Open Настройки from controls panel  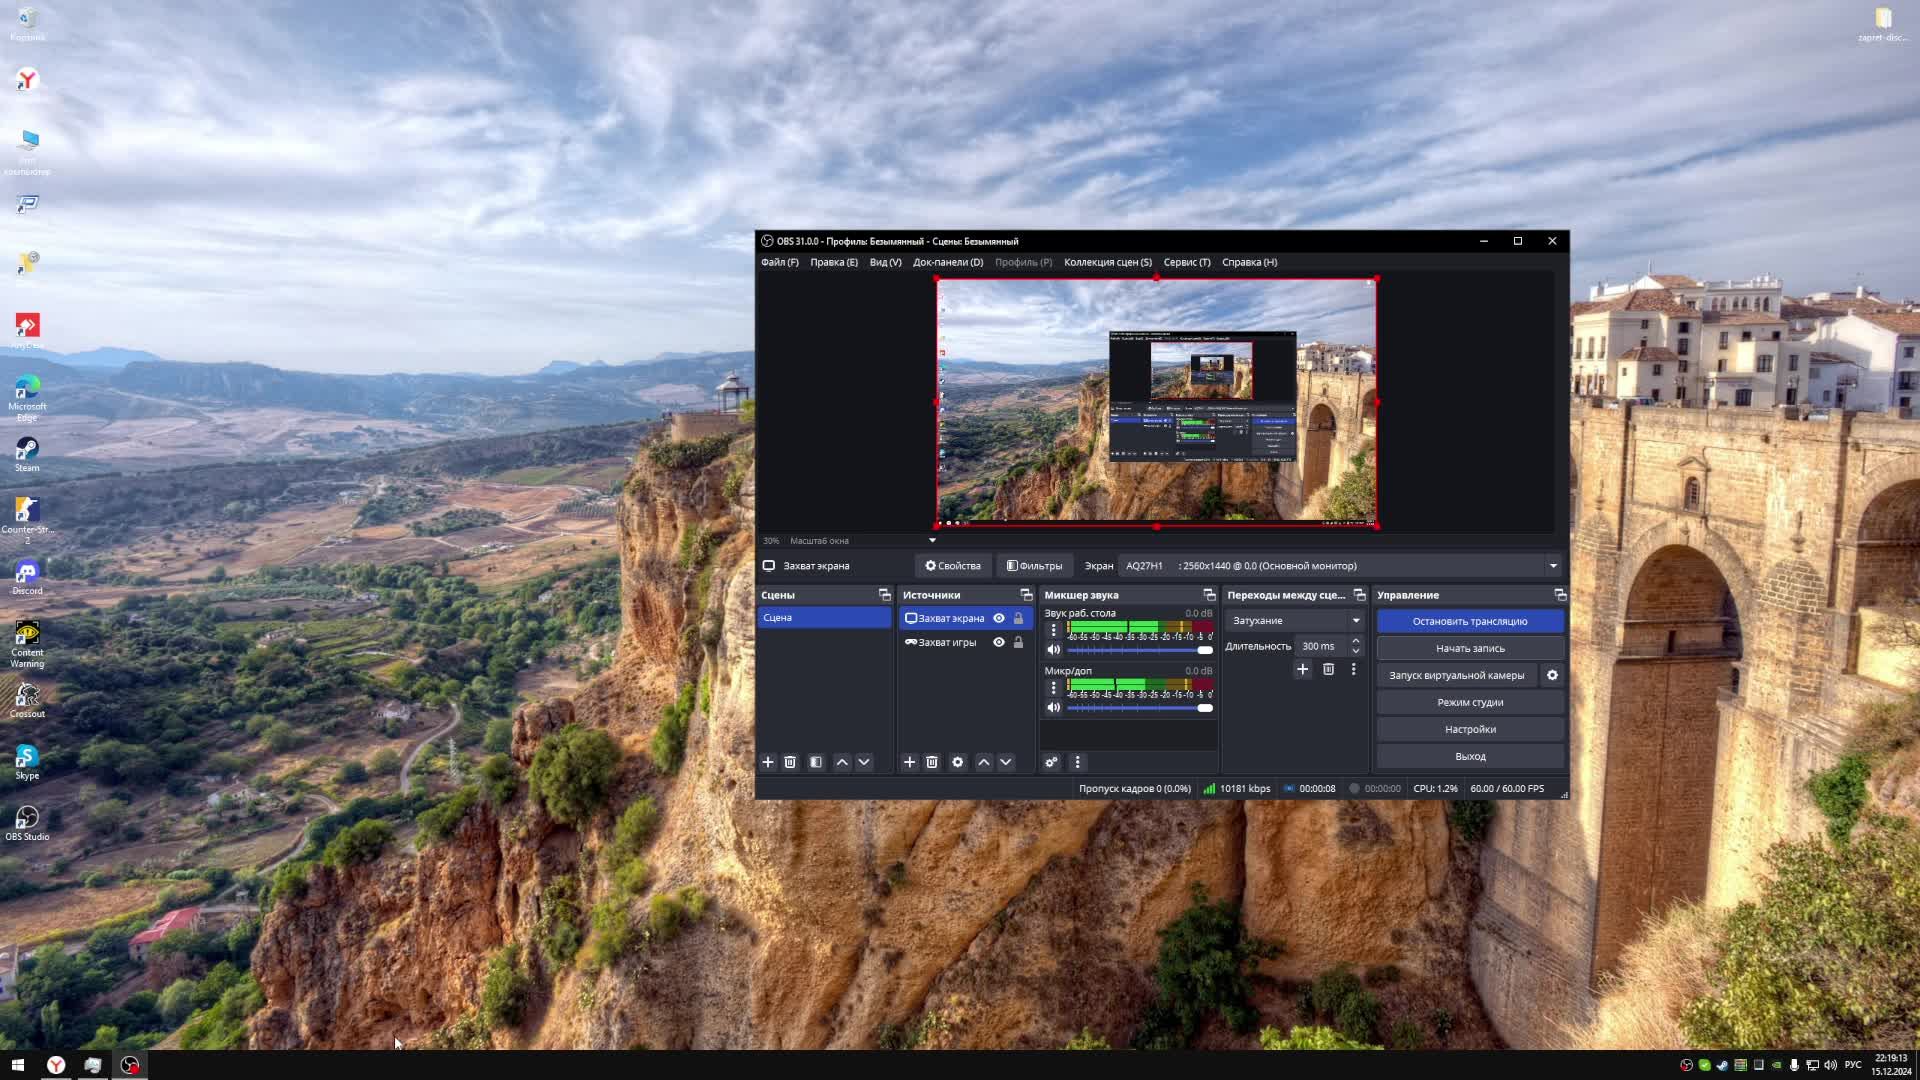pyautogui.click(x=1470, y=729)
